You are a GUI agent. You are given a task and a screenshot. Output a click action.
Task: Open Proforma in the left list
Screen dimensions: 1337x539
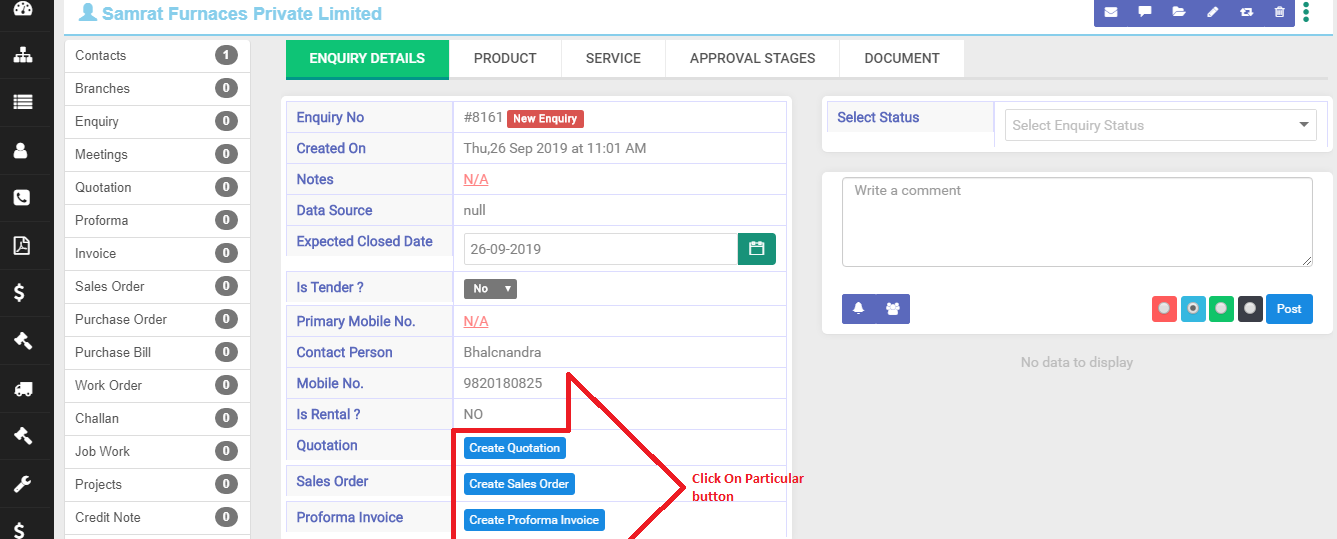point(157,221)
